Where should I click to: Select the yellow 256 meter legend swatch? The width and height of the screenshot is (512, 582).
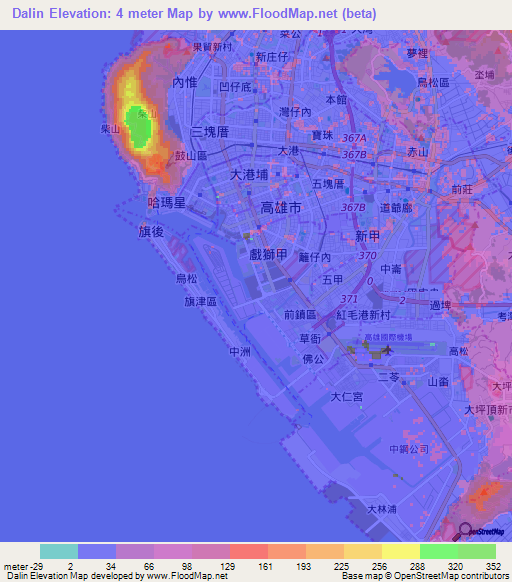click(x=401, y=551)
